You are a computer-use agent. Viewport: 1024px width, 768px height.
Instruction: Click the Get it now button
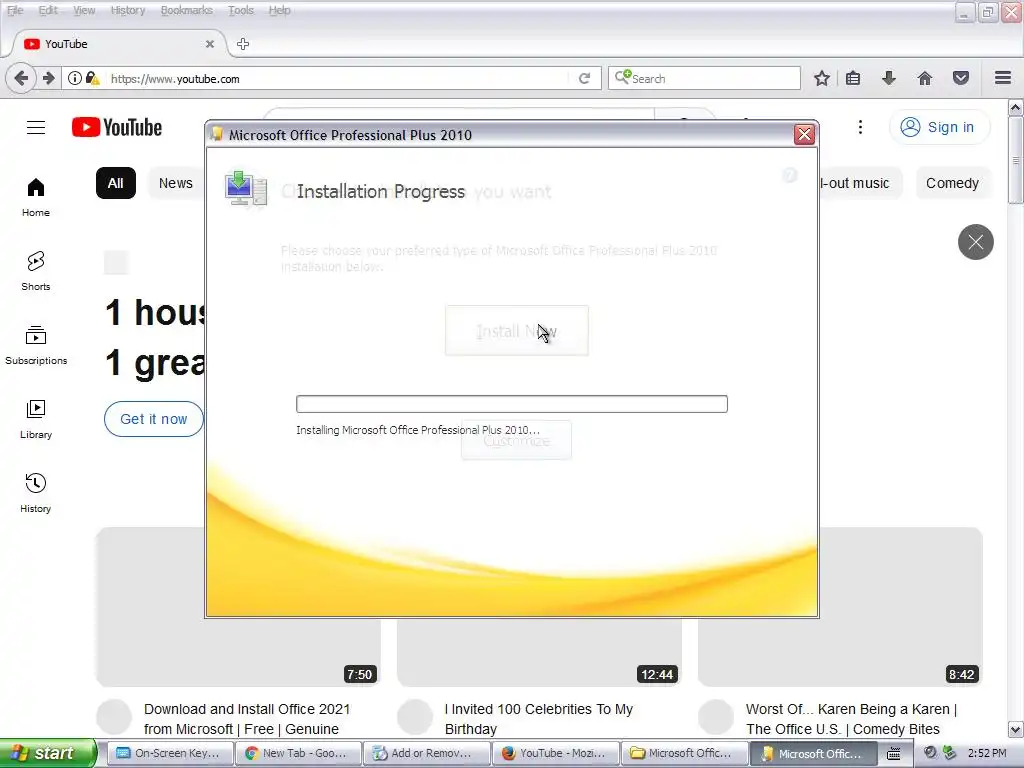point(153,419)
